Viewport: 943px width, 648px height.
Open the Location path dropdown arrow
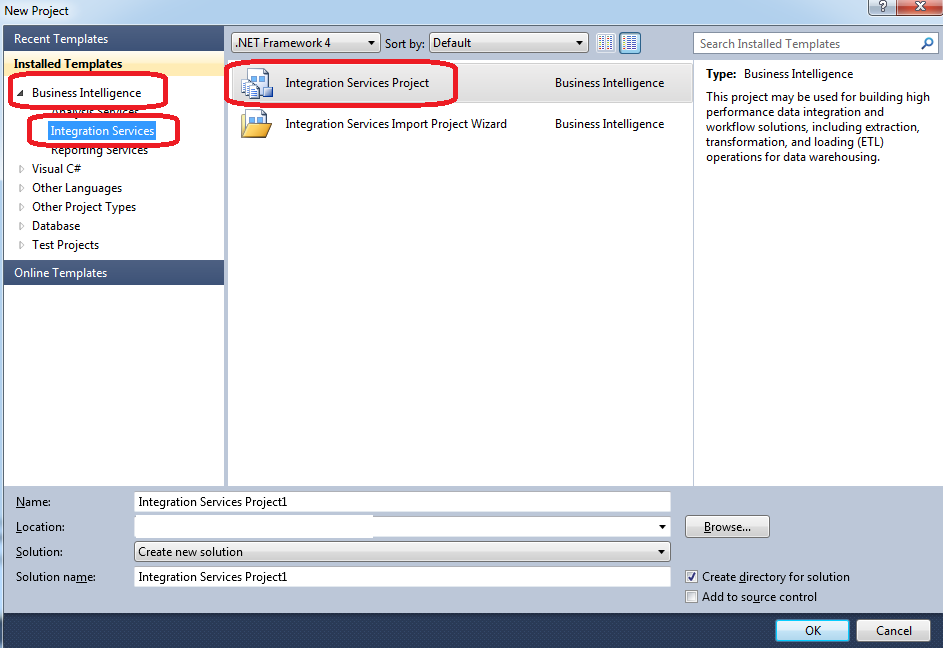pos(662,526)
